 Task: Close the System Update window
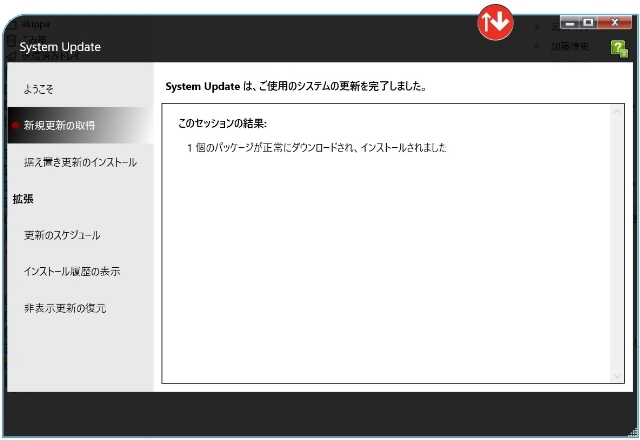coord(614,22)
